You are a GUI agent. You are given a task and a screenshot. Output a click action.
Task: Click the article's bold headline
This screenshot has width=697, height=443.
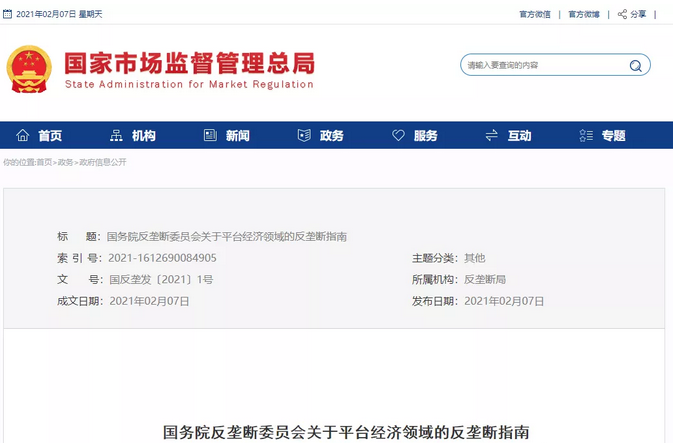pos(346,432)
